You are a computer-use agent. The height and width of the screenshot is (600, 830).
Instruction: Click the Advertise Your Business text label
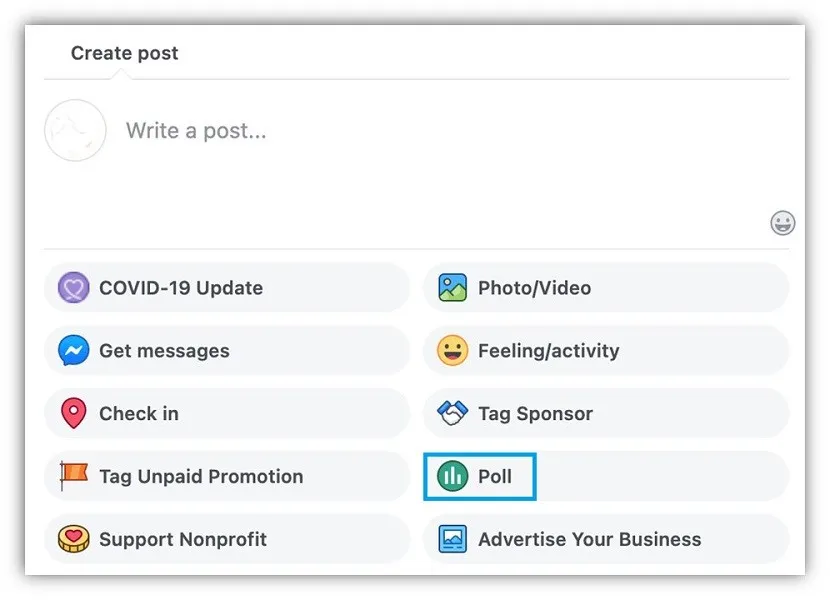[589, 539]
